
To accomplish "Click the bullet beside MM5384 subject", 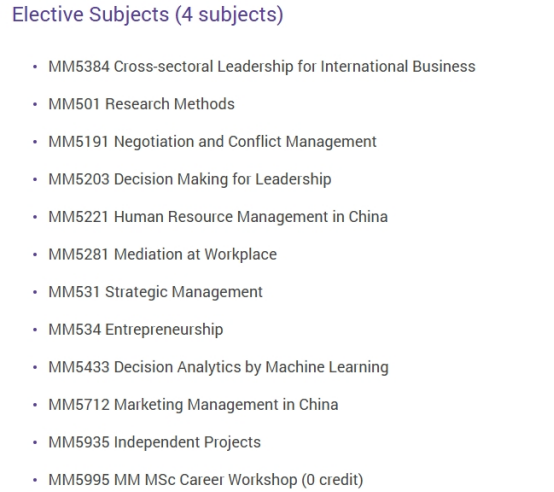I will tap(35, 67).
